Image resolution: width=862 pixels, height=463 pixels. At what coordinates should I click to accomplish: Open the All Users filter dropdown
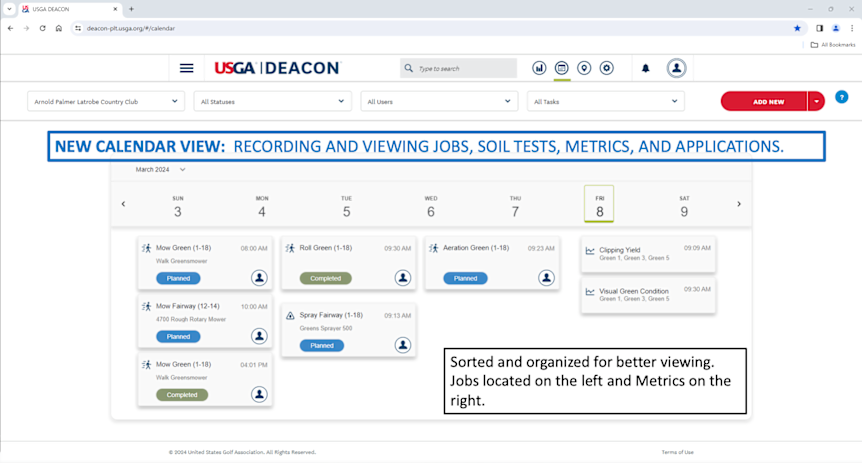(439, 101)
